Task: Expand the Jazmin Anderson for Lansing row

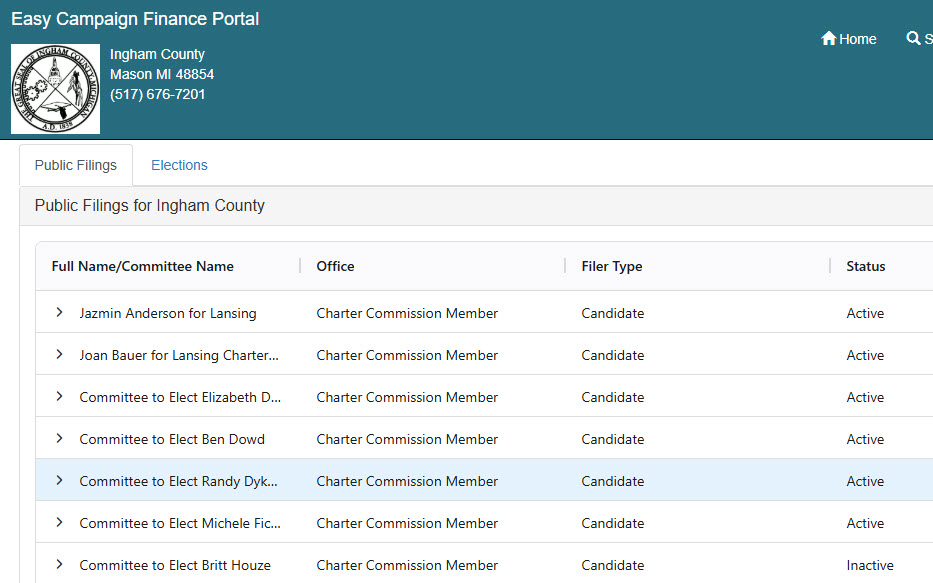Action: click(x=59, y=313)
